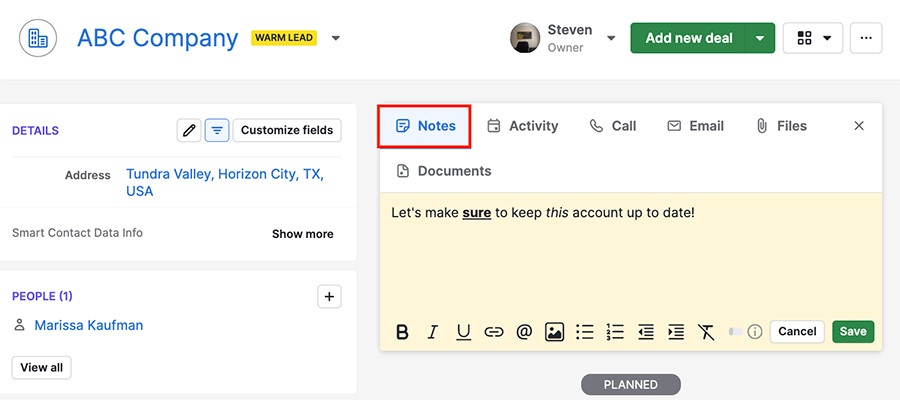Viewport: 900px width, 400px height.
Task: Add a numbered list to note
Action: pos(615,332)
